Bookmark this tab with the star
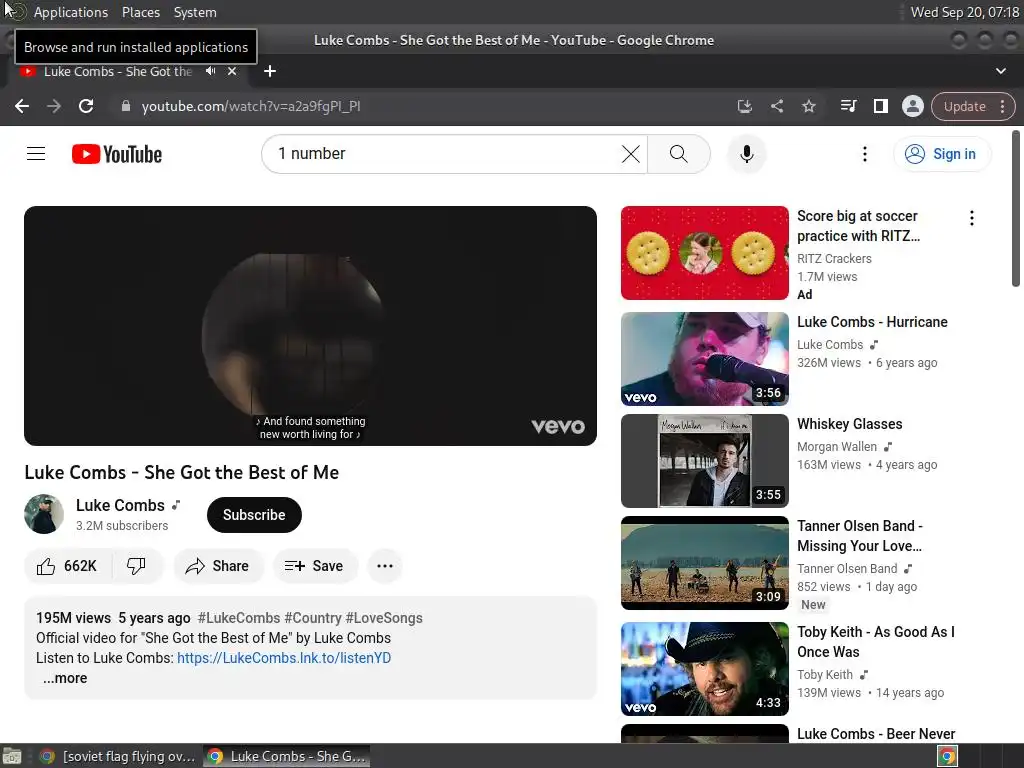 coord(808,106)
